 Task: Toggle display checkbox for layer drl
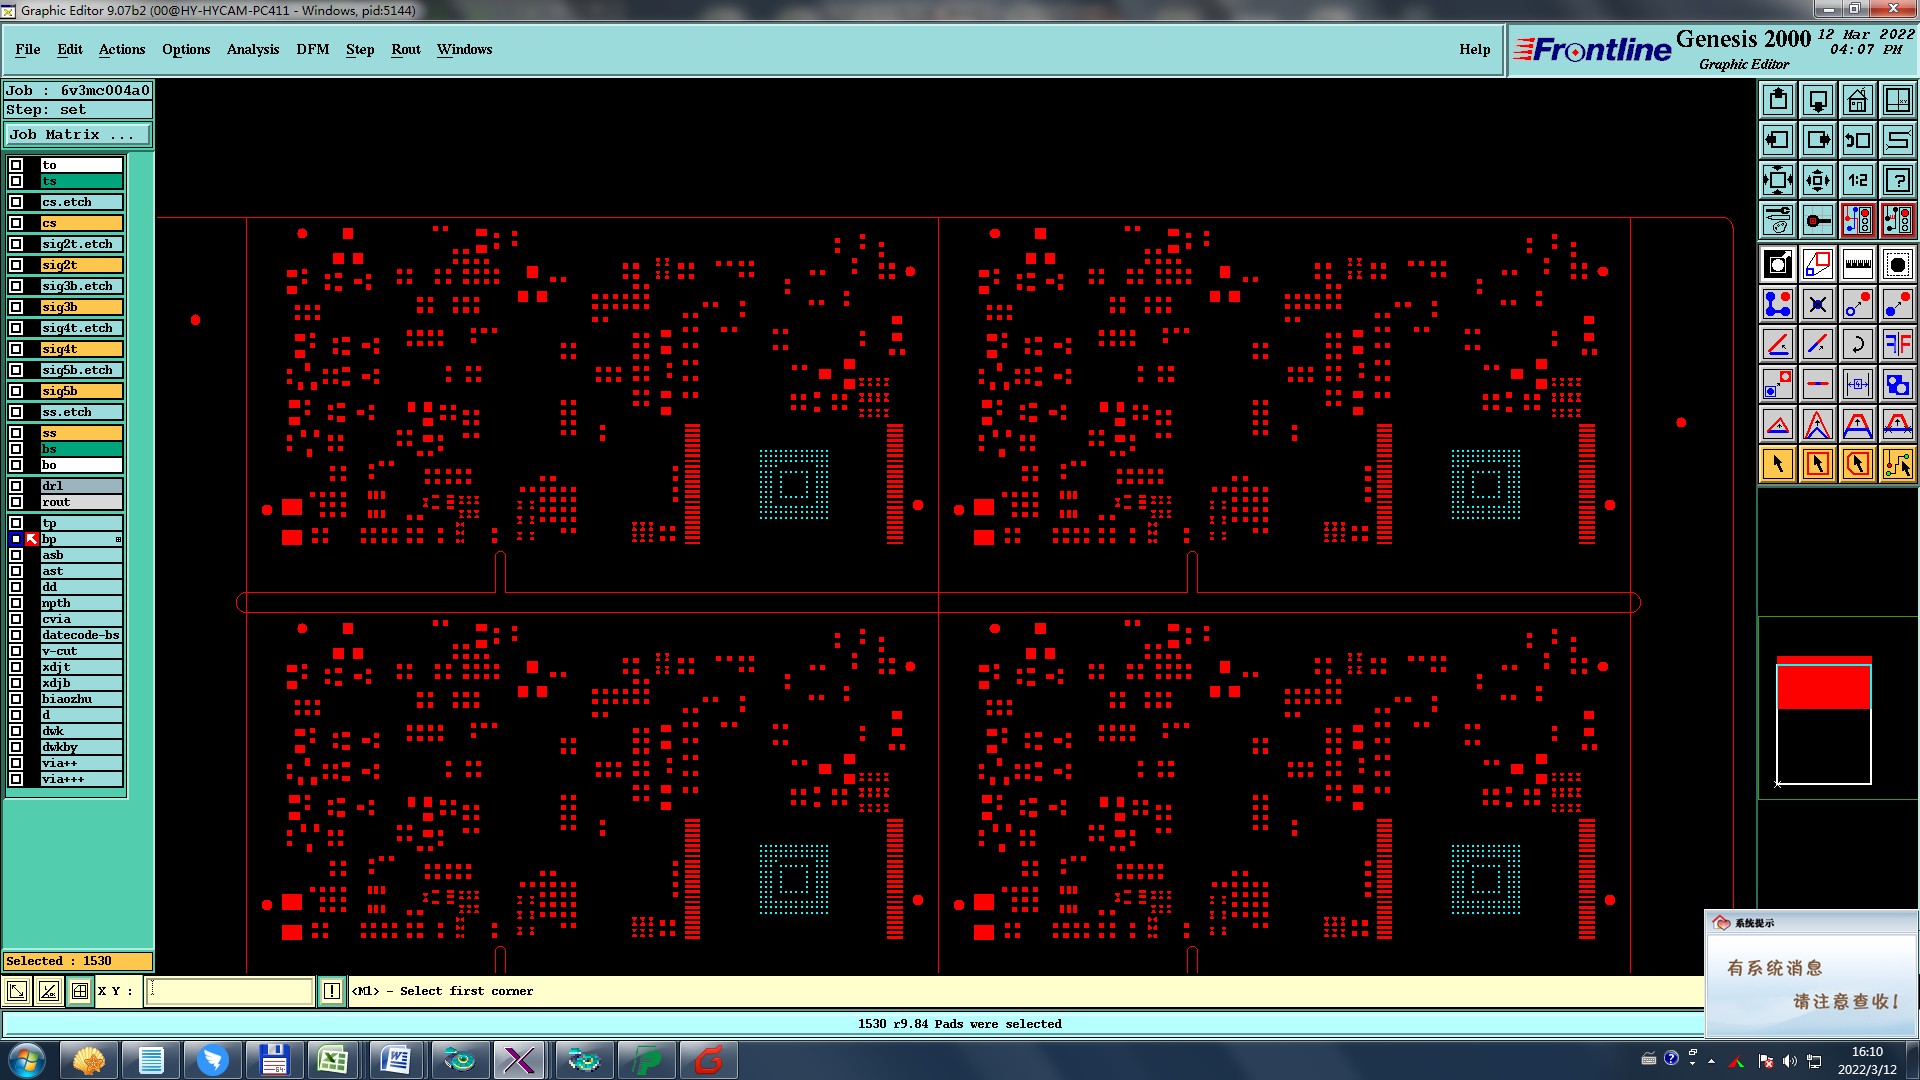coord(16,486)
